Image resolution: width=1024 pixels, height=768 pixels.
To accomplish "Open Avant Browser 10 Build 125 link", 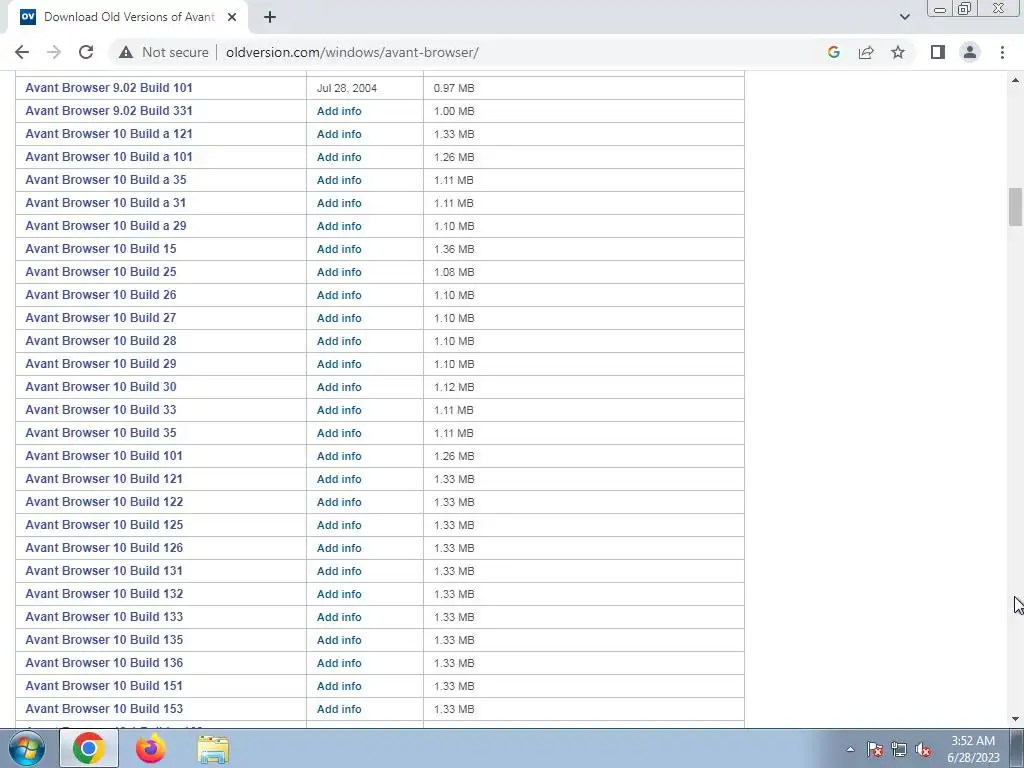I will pos(104,524).
